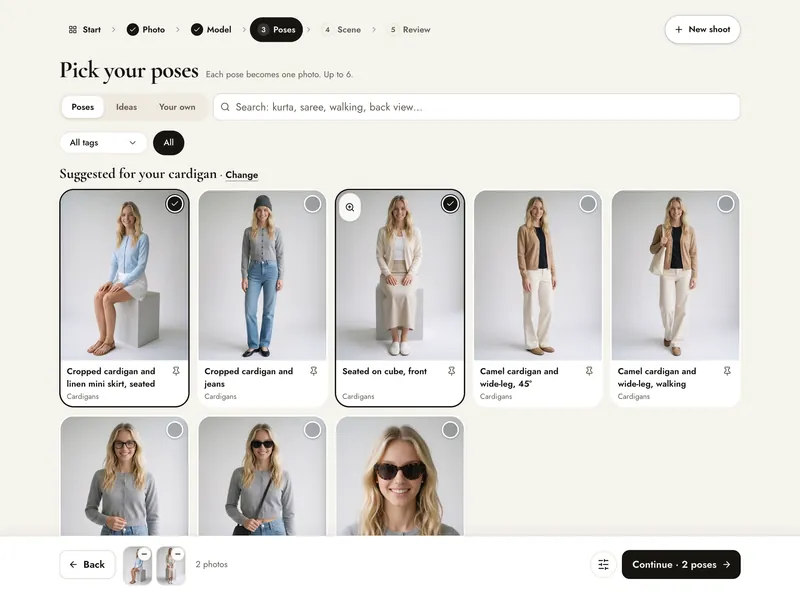This screenshot has width=800, height=593.
Task: Uncheck the 'Seated on cube, front' pose
Action: pos(450,204)
